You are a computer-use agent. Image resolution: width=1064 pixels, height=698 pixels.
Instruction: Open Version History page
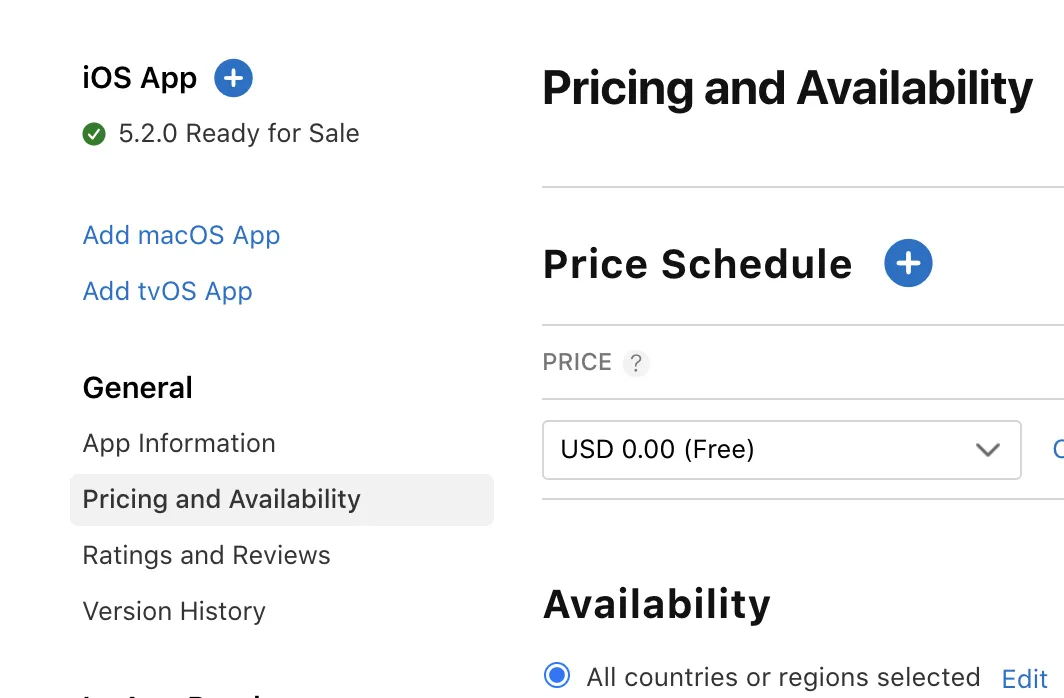(174, 611)
